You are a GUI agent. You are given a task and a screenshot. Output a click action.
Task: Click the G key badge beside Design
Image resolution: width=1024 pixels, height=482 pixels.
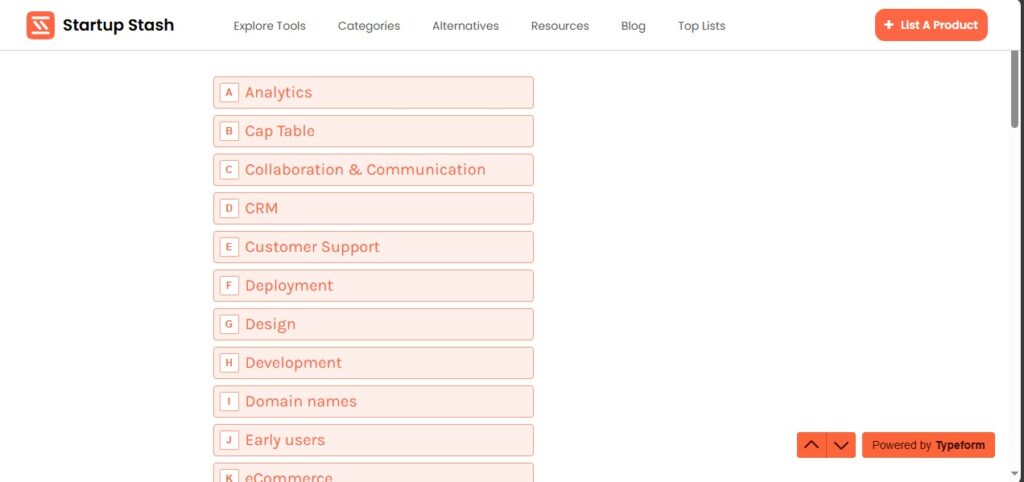[x=229, y=325]
